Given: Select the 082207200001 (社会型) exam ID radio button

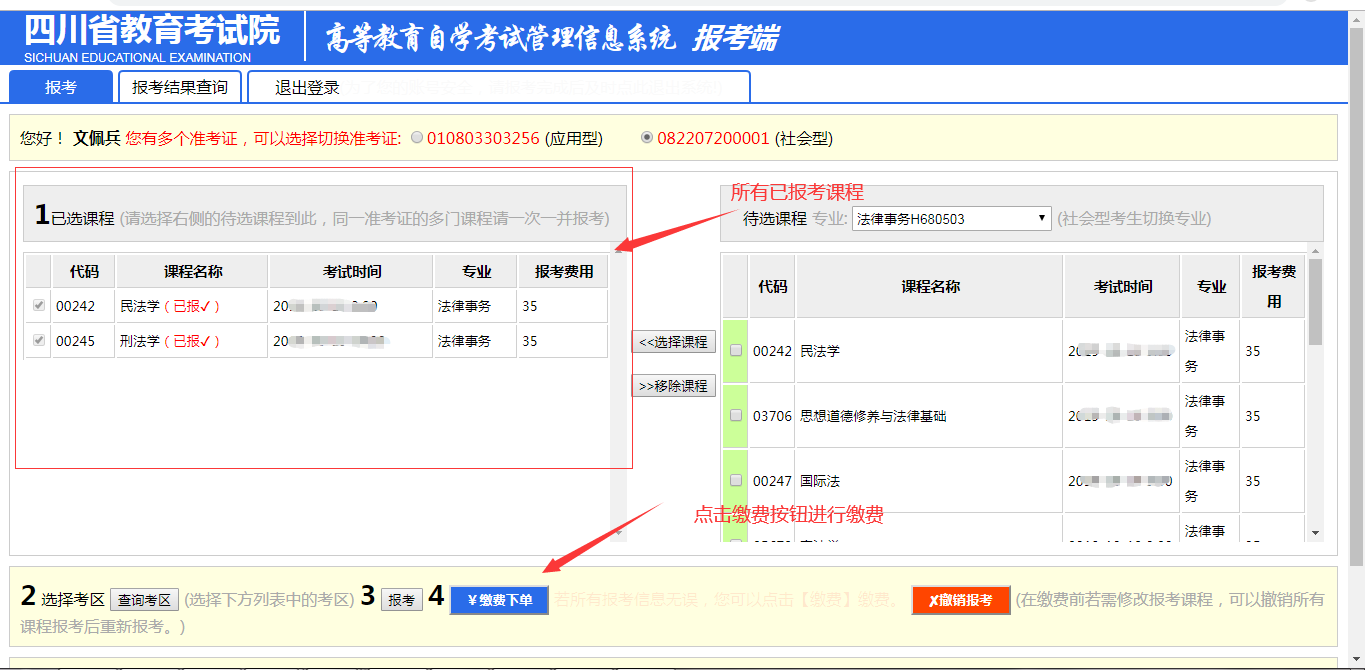Looking at the screenshot, I should coord(647,138).
